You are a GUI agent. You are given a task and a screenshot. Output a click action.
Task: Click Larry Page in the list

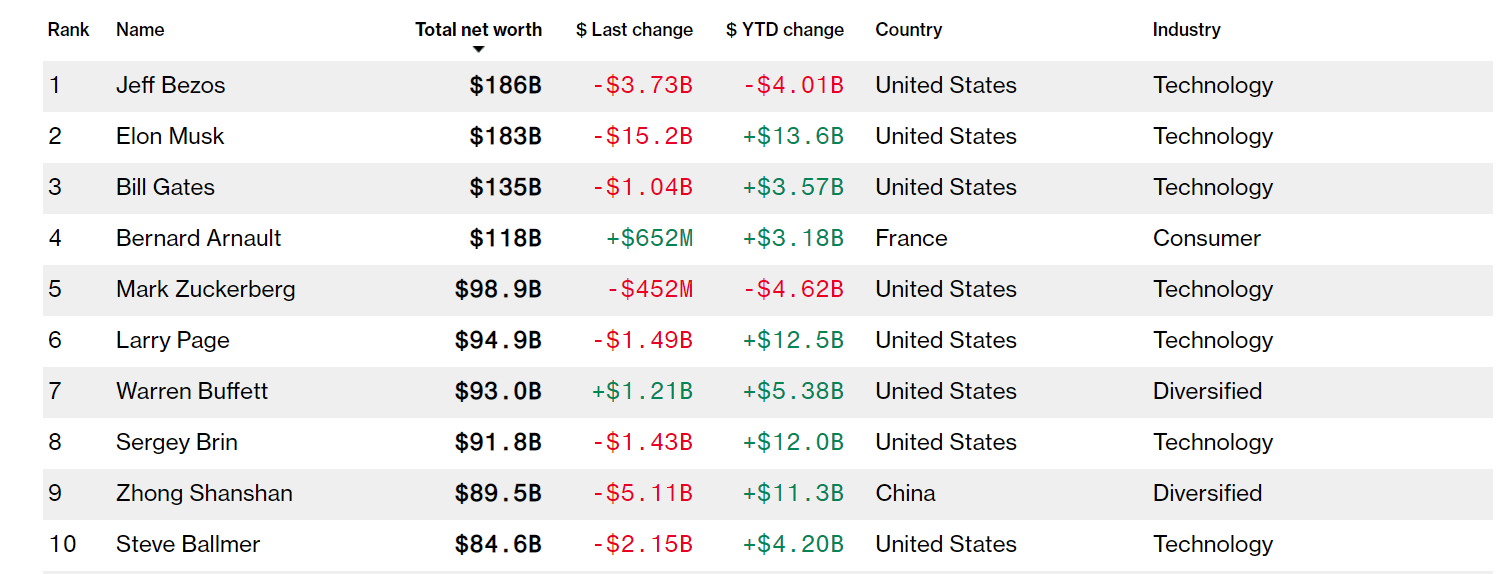point(173,341)
